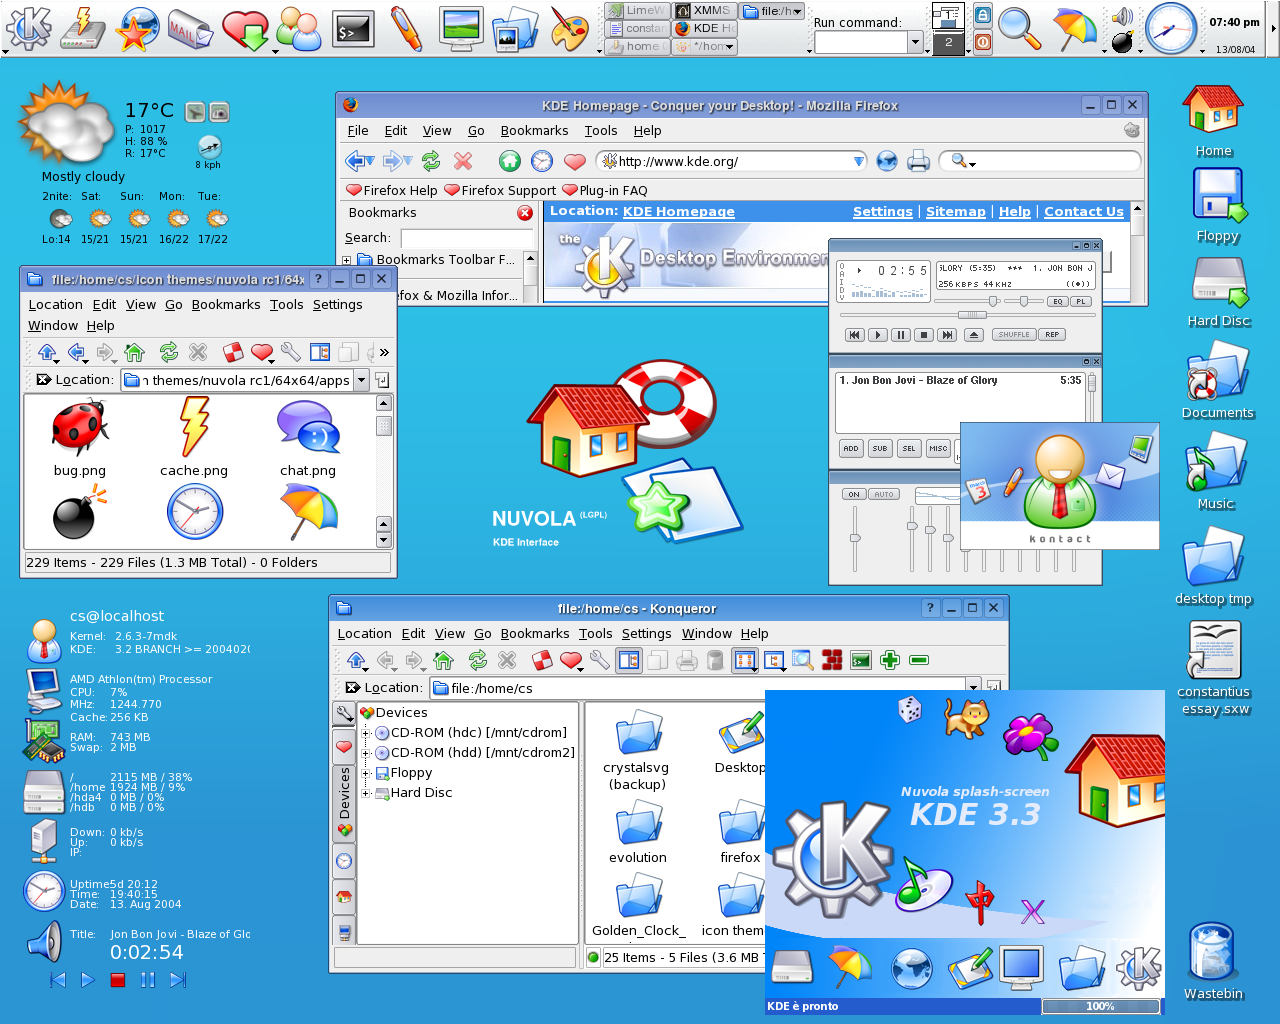Toggle Repeat in XMMS
Image resolution: width=1280 pixels, height=1024 pixels.
(x=1050, y=334)
